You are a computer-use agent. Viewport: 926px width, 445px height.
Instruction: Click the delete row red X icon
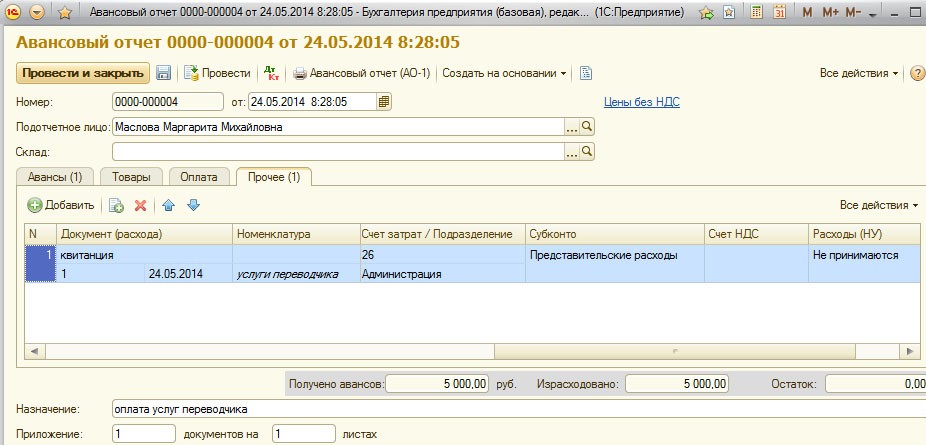(141, 205)
